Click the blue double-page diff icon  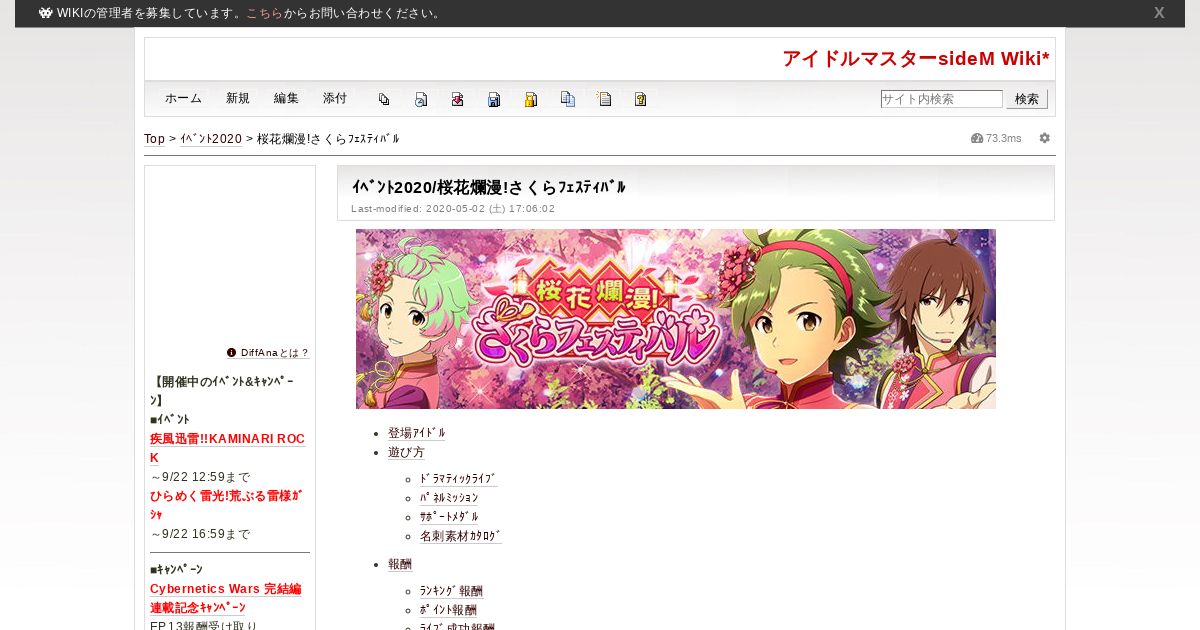(568, 99)
